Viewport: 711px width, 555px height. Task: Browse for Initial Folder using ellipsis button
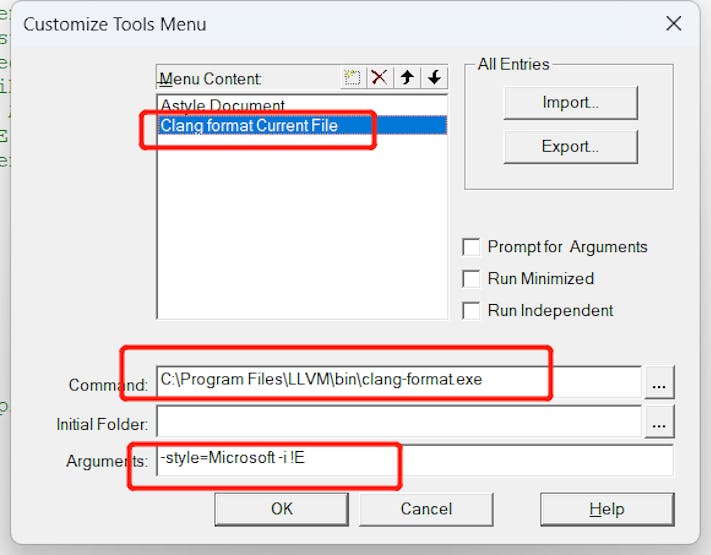[659, 422]
